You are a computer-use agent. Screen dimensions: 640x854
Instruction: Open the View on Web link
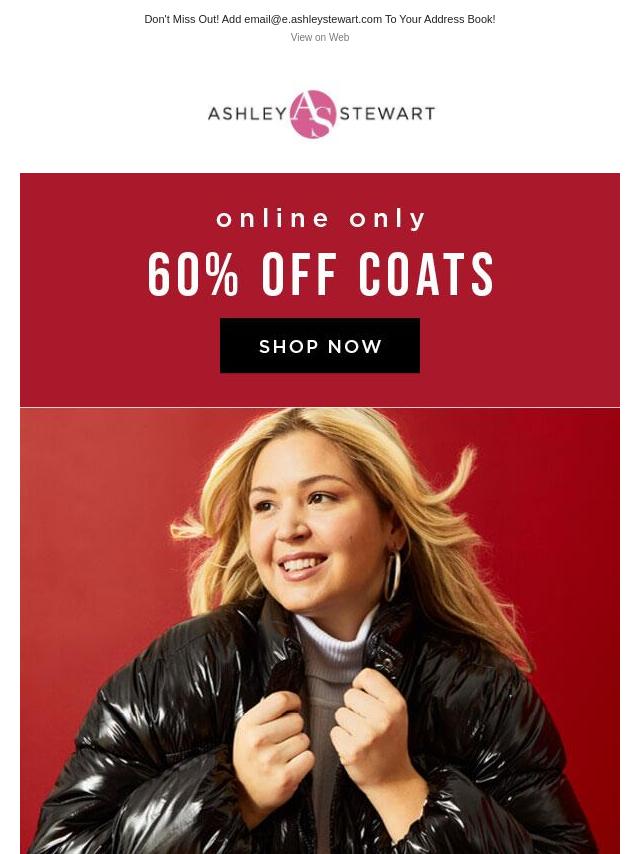[320, 37]
